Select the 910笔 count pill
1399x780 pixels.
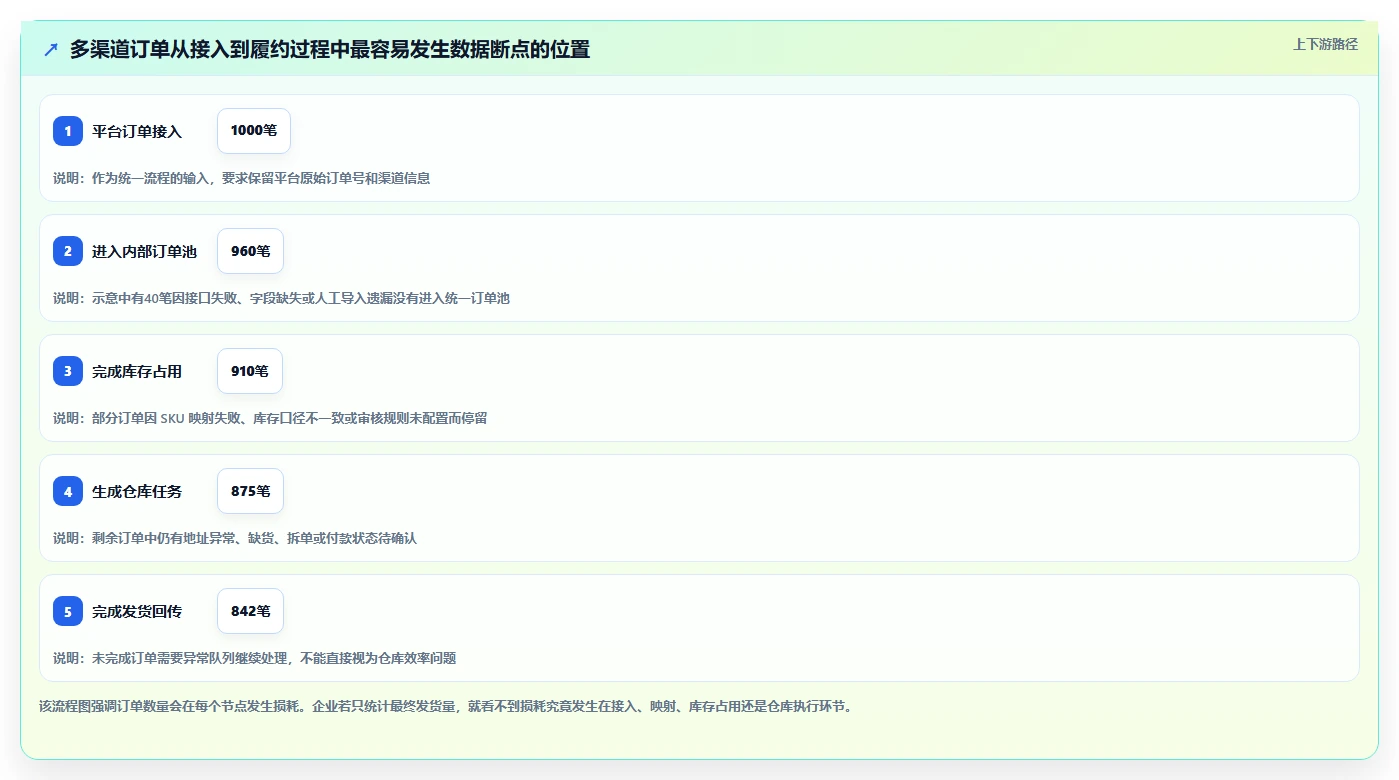pyautogui.click(x=250, y=371)
